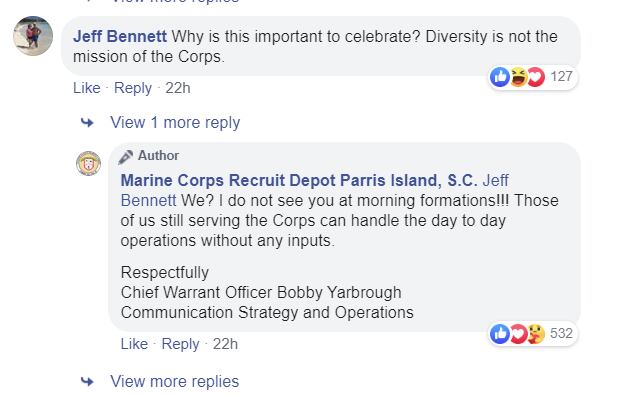
Task: Click the pencil Author badge icon
Action: click(126, 157)
